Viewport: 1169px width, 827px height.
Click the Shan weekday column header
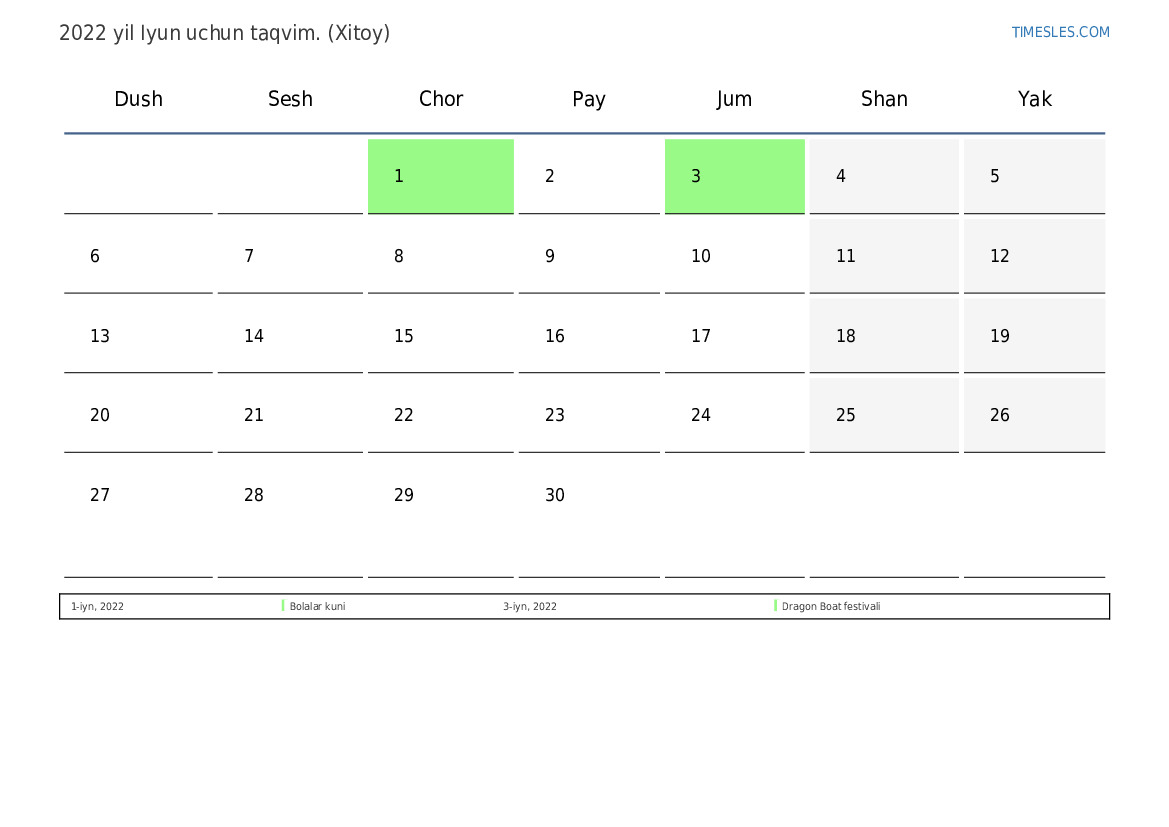click(884, 99)
